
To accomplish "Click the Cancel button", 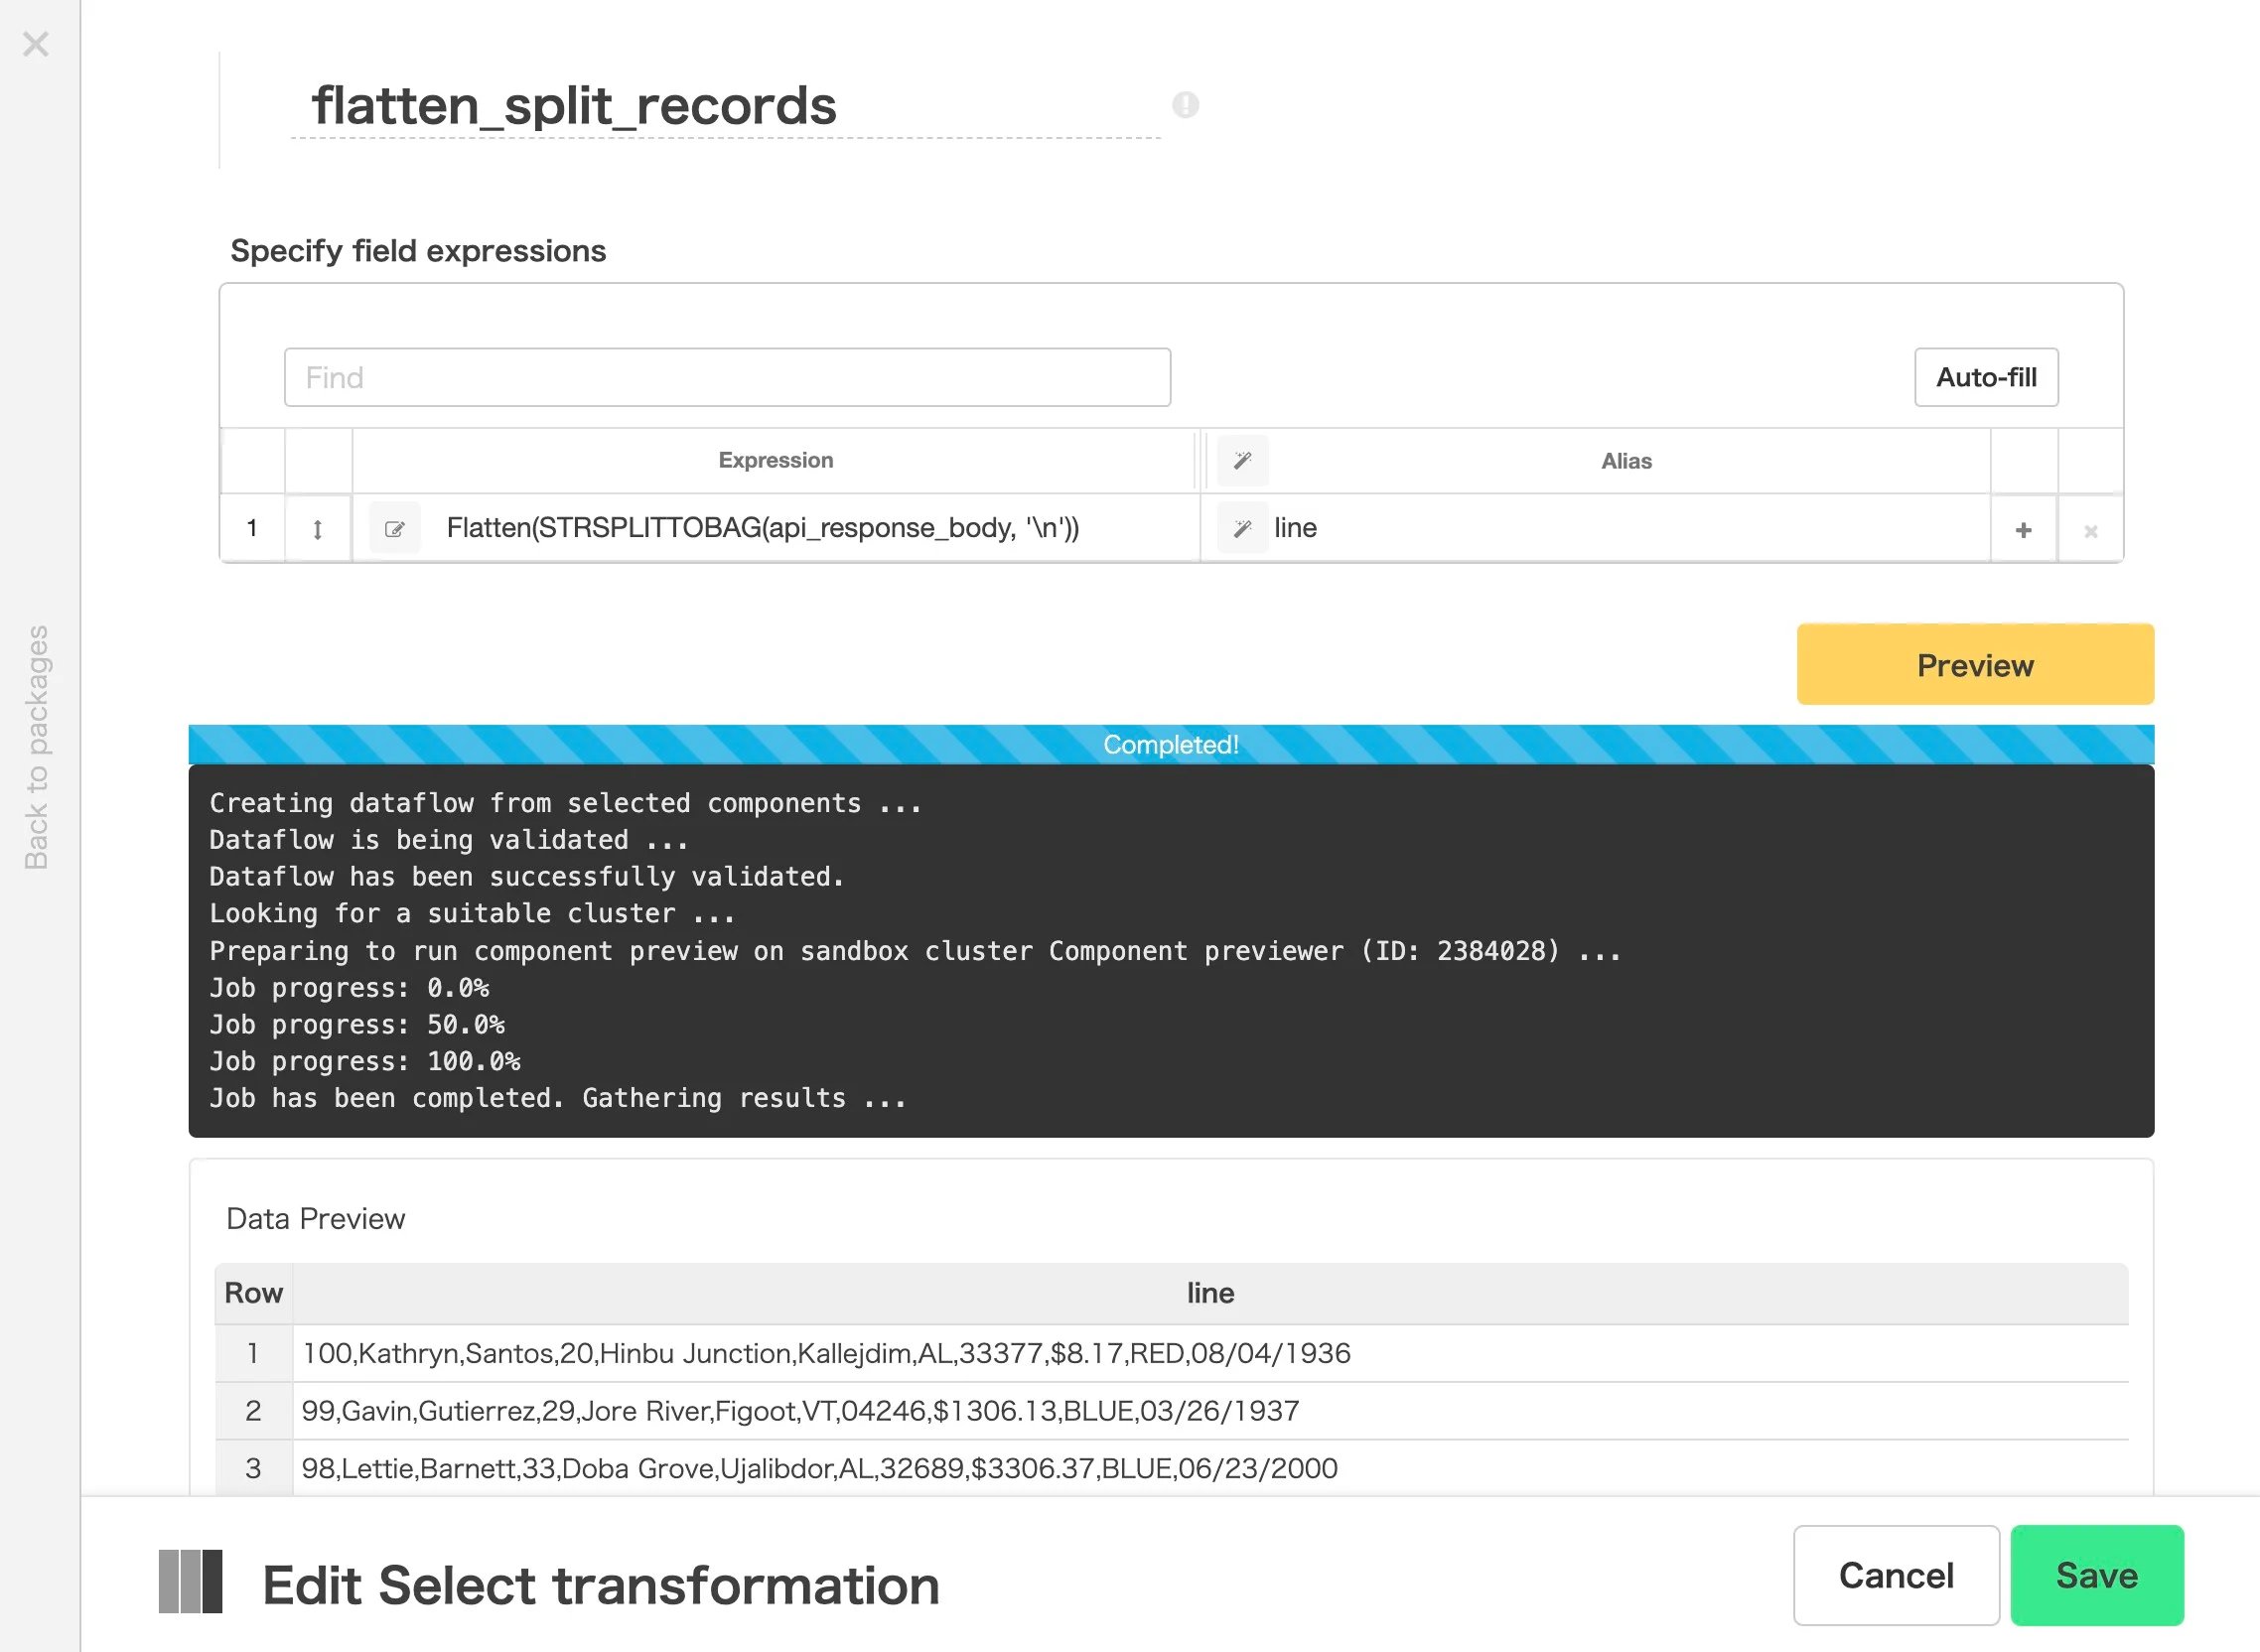I will [x=1896, y=1576].
